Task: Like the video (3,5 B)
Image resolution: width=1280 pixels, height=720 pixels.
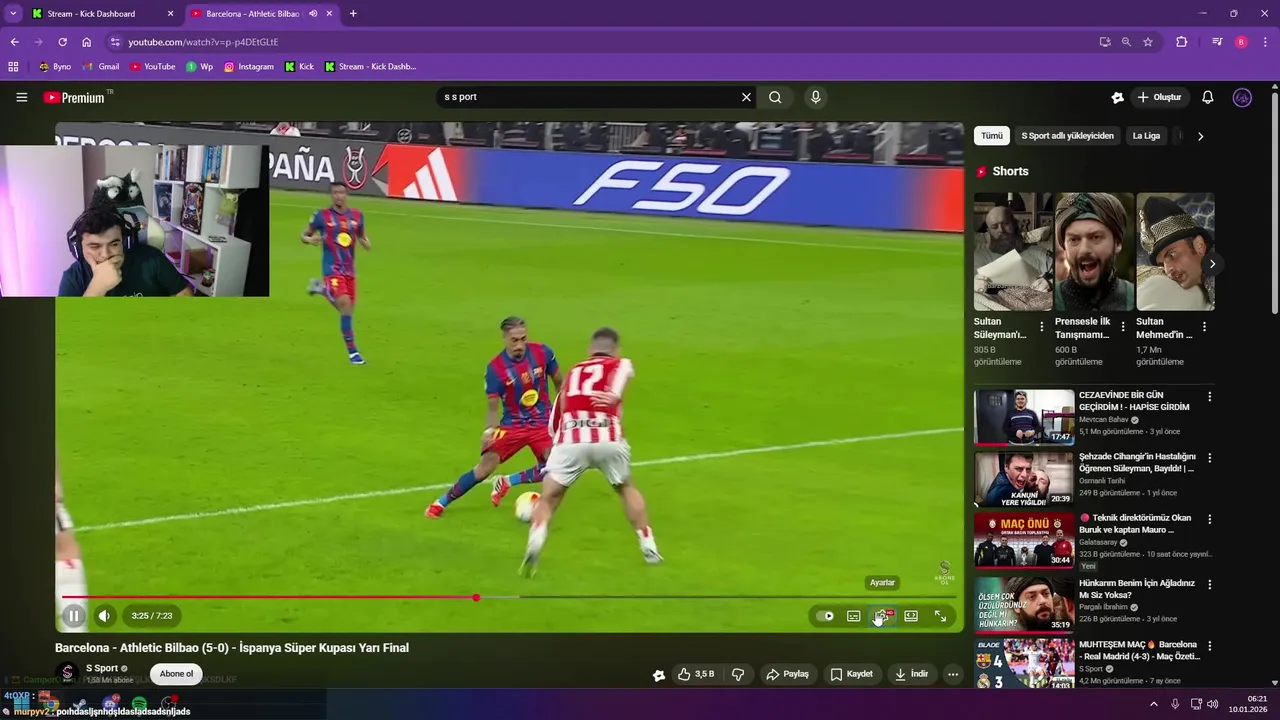Action: (696, 674)
